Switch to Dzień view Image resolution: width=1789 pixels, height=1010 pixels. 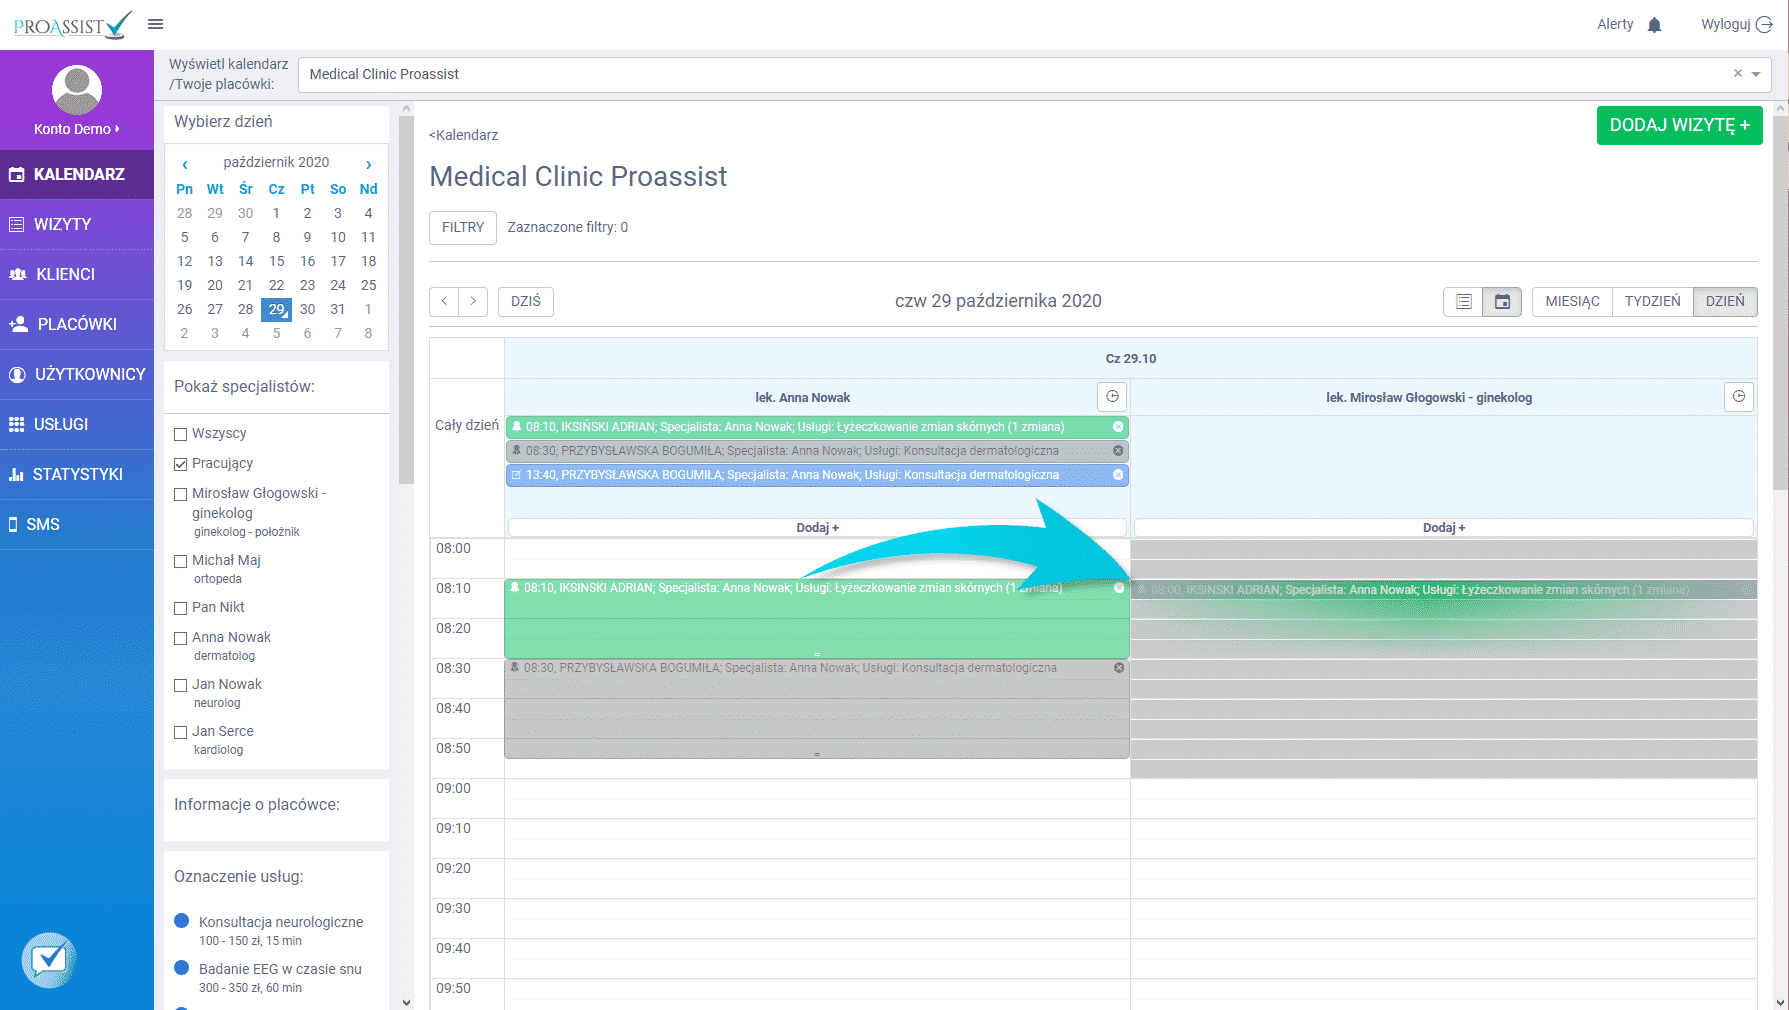1725,301
